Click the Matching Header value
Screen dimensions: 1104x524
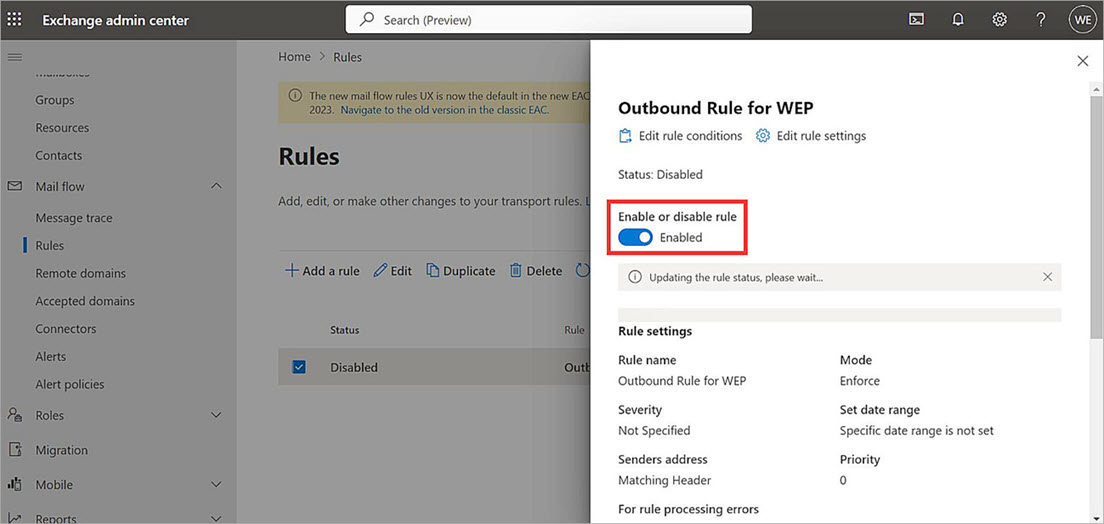[x=665, y=480]
